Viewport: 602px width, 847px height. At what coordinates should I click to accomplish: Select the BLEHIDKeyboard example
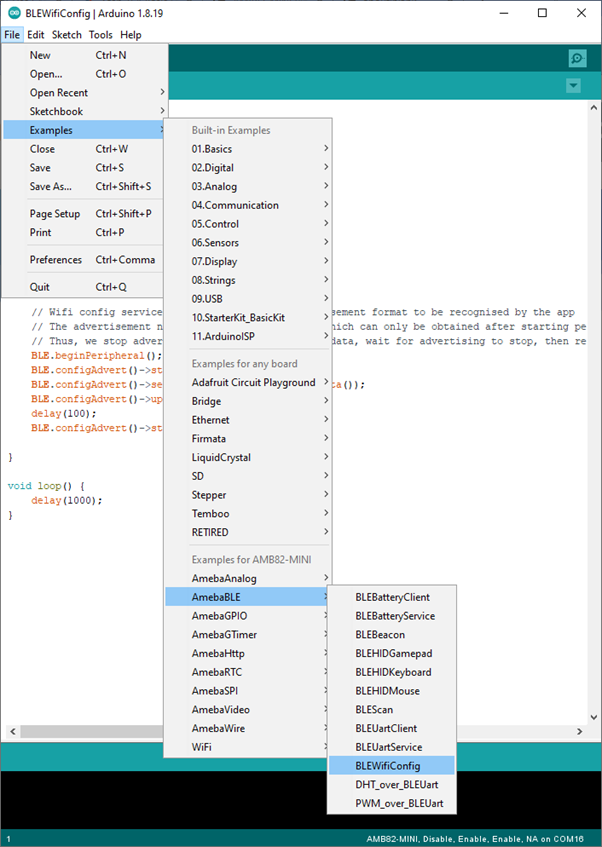pyautogui.click(x=393, y=672)
